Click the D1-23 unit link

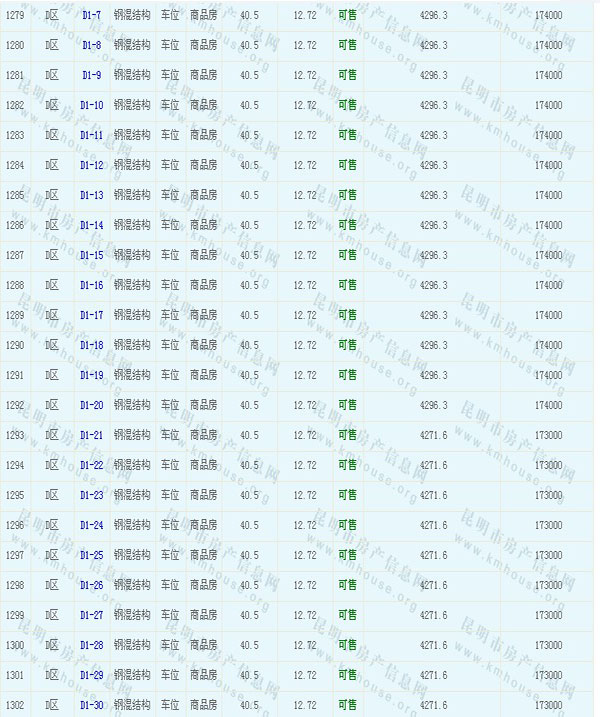[91, 495]
